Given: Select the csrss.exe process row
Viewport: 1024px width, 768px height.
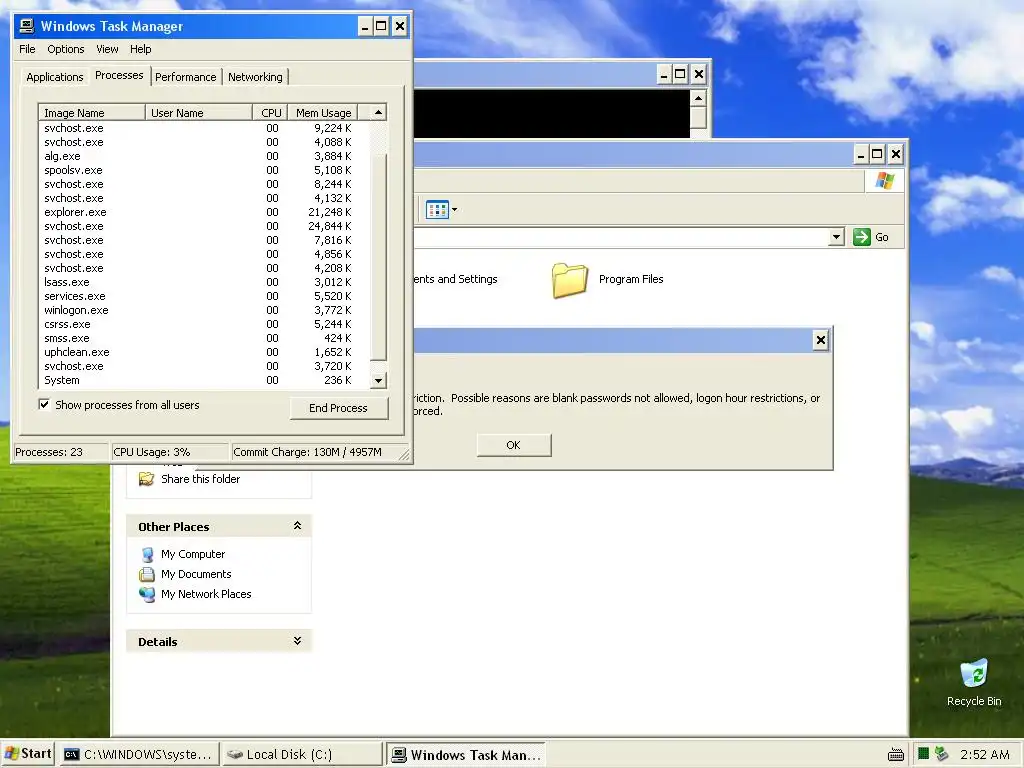Looking at the screenshot, I should [204, 325].
